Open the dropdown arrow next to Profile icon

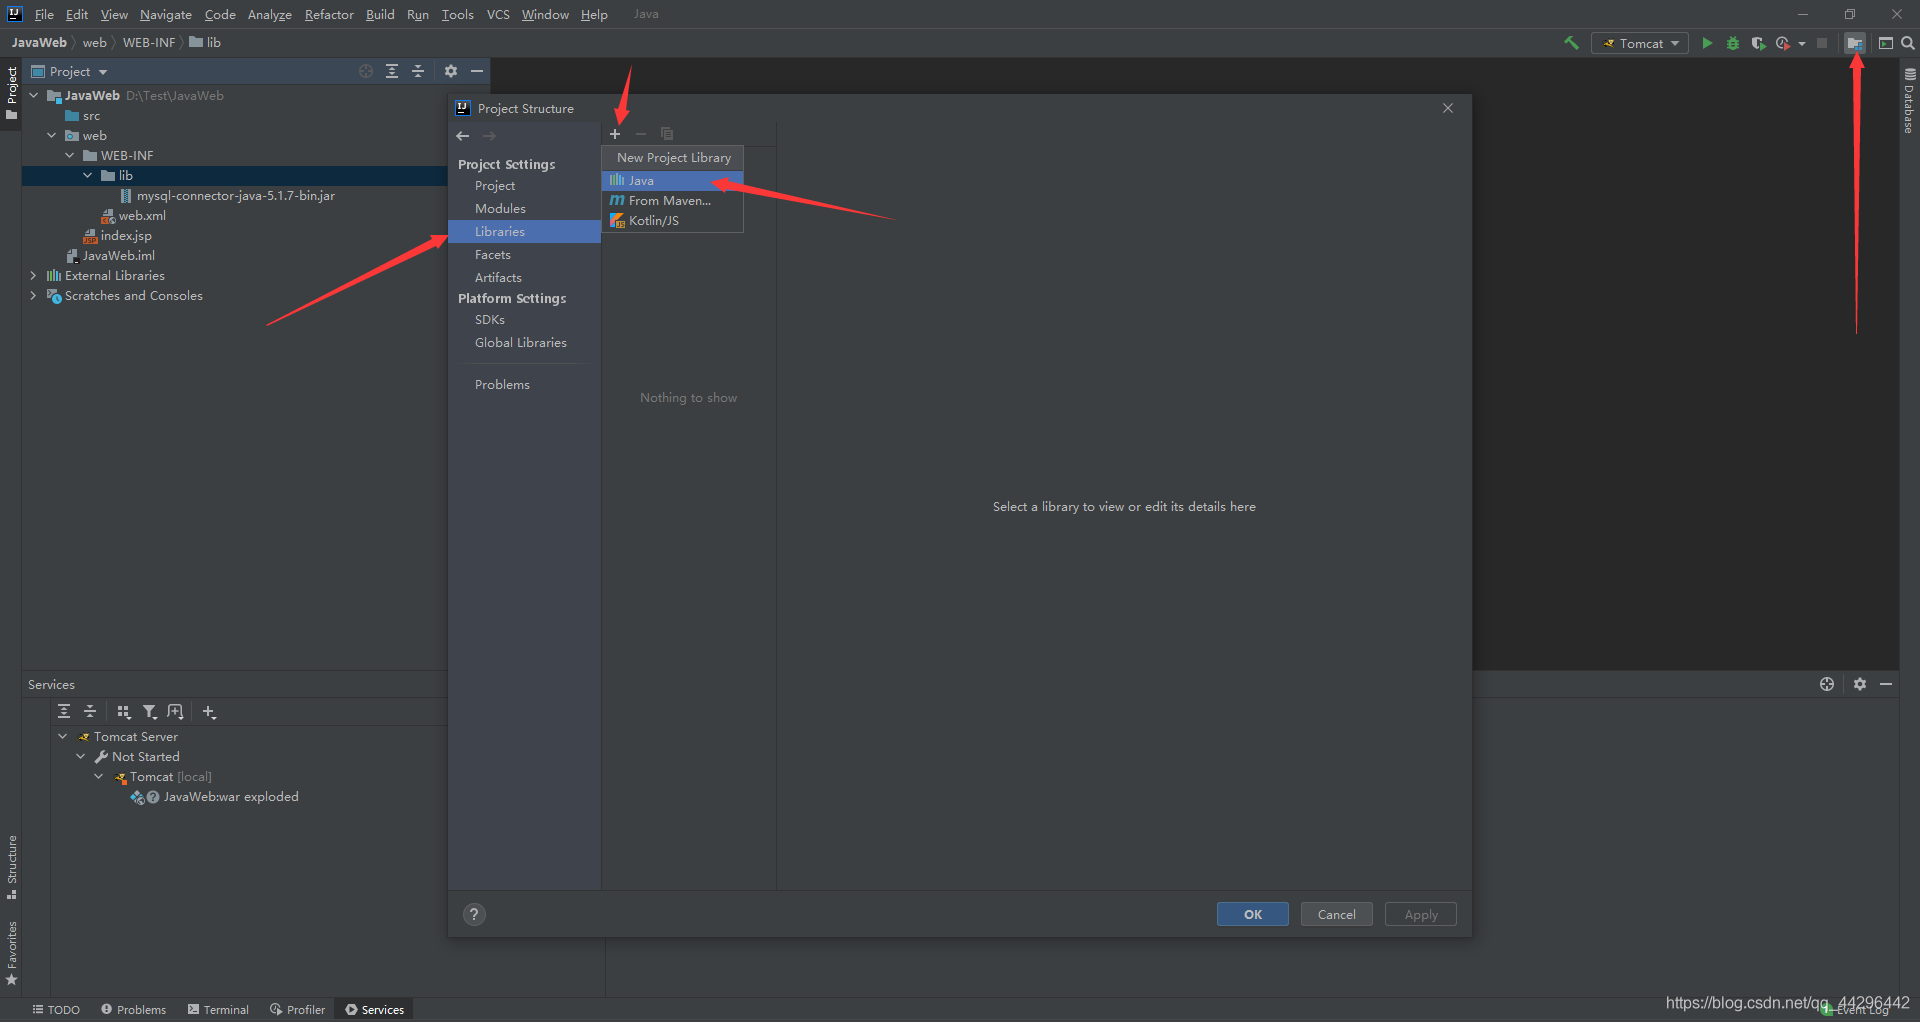[x=1802, y=43]
